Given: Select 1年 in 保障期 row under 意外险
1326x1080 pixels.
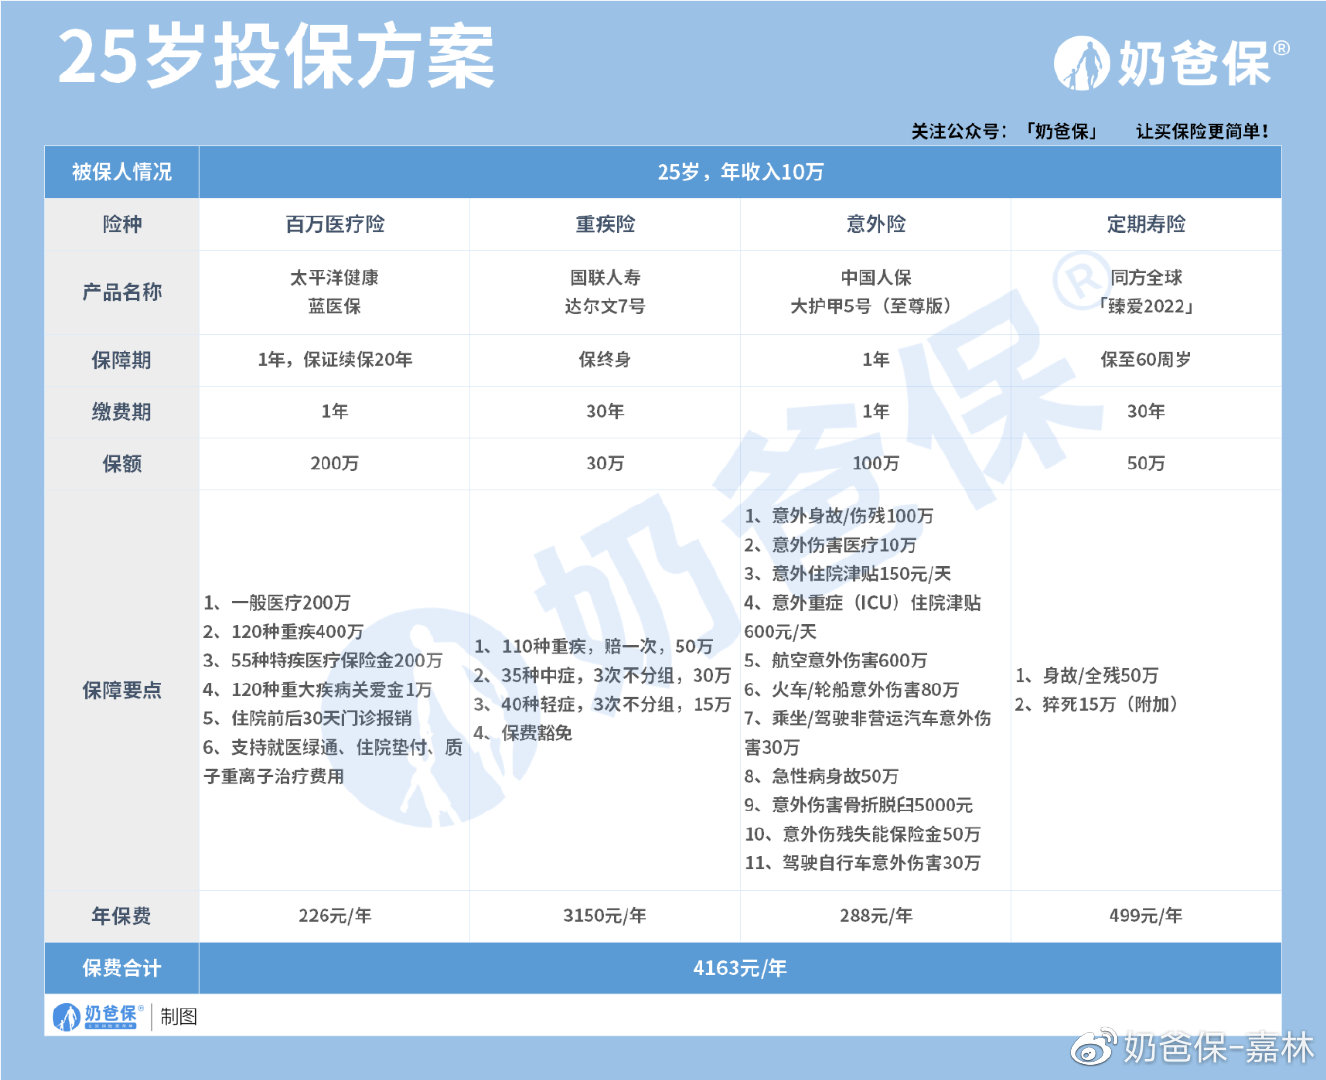Looking at the screenshot, I should [x=876, y=360].
